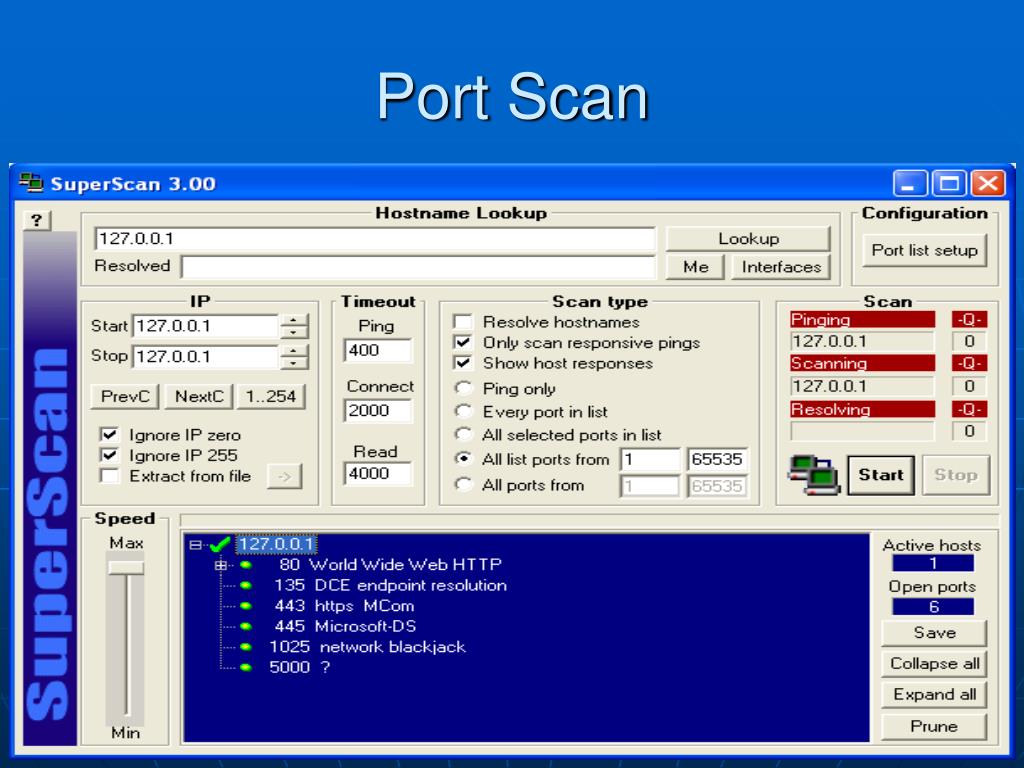This screenshot has width=1024, height=768.
Task: Click the green dot for port 445
Action: (x=246, y=626)
